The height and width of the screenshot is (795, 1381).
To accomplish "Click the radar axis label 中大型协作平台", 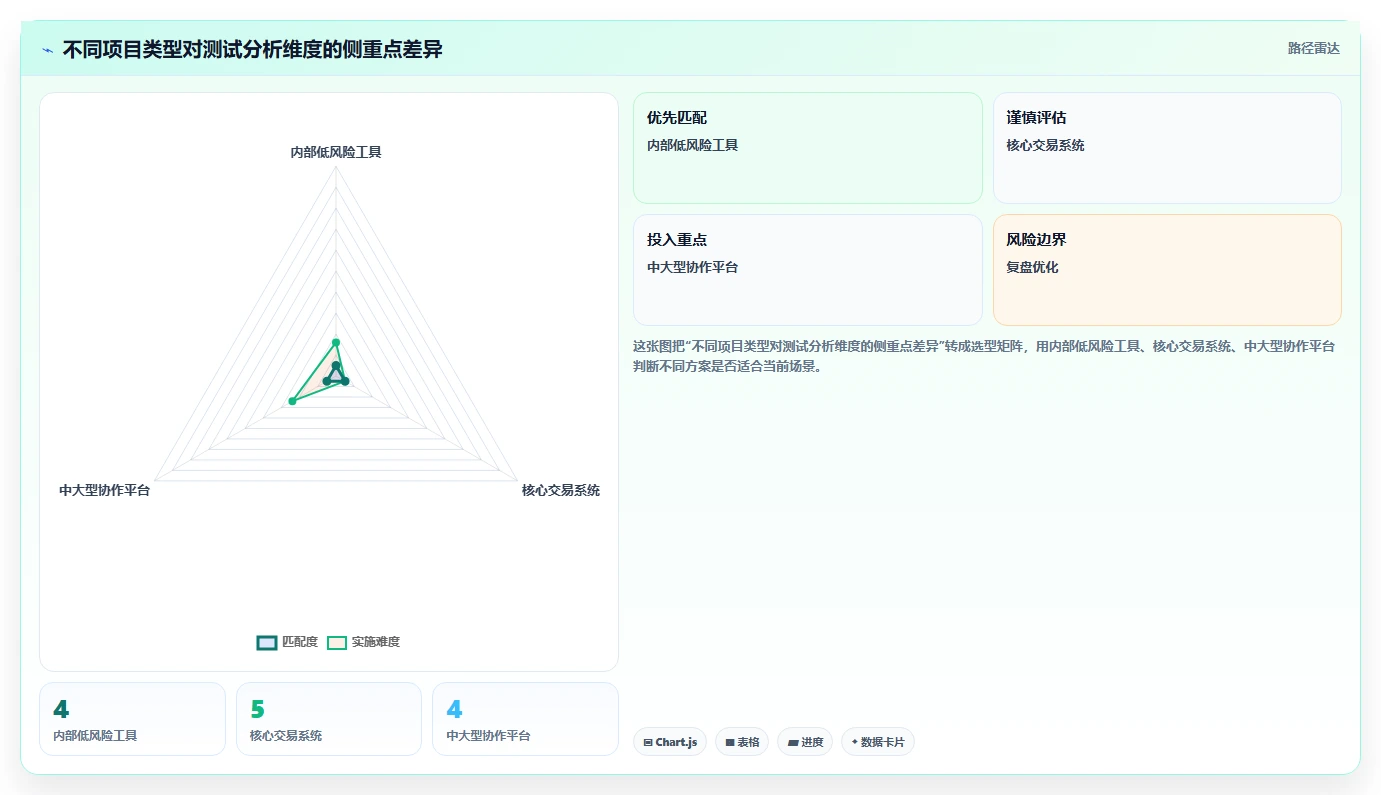I will [x=105, y=490].
